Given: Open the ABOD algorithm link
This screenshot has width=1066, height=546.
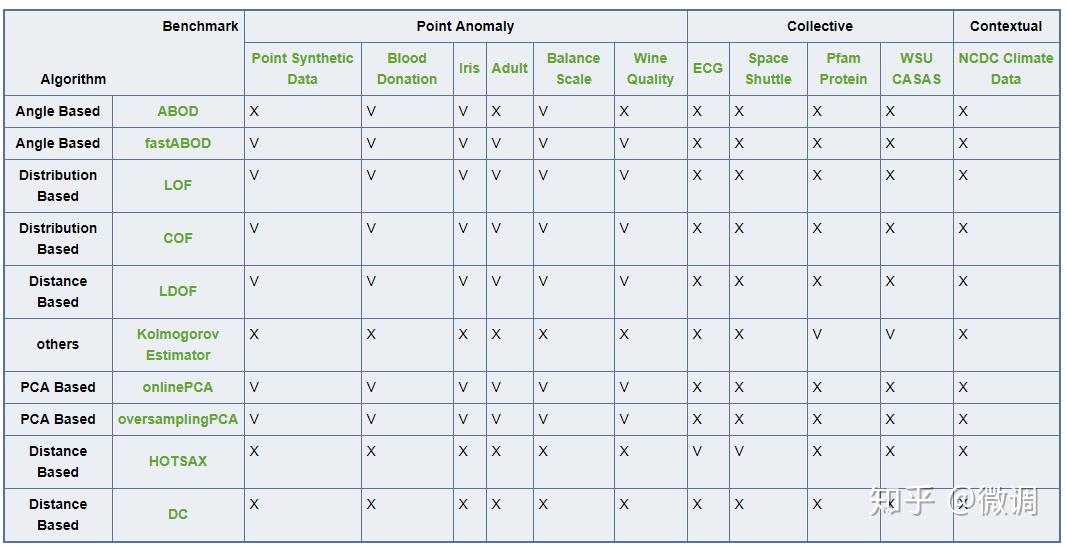Looking at the screenshot, I should point(178,111).
